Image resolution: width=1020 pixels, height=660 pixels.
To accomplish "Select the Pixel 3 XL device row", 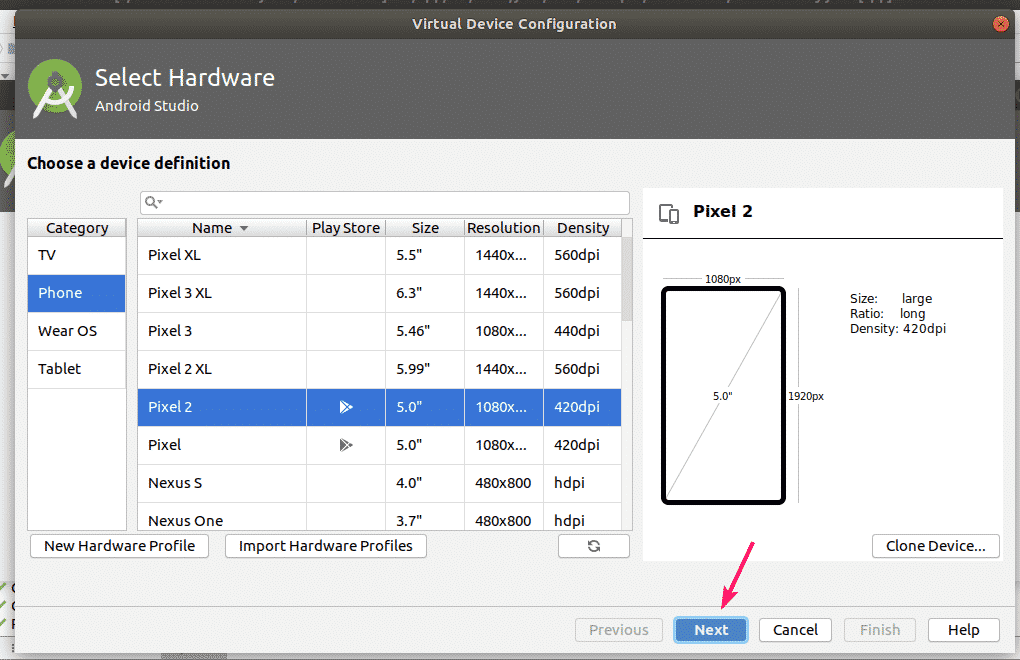I will tap(379, 293).
